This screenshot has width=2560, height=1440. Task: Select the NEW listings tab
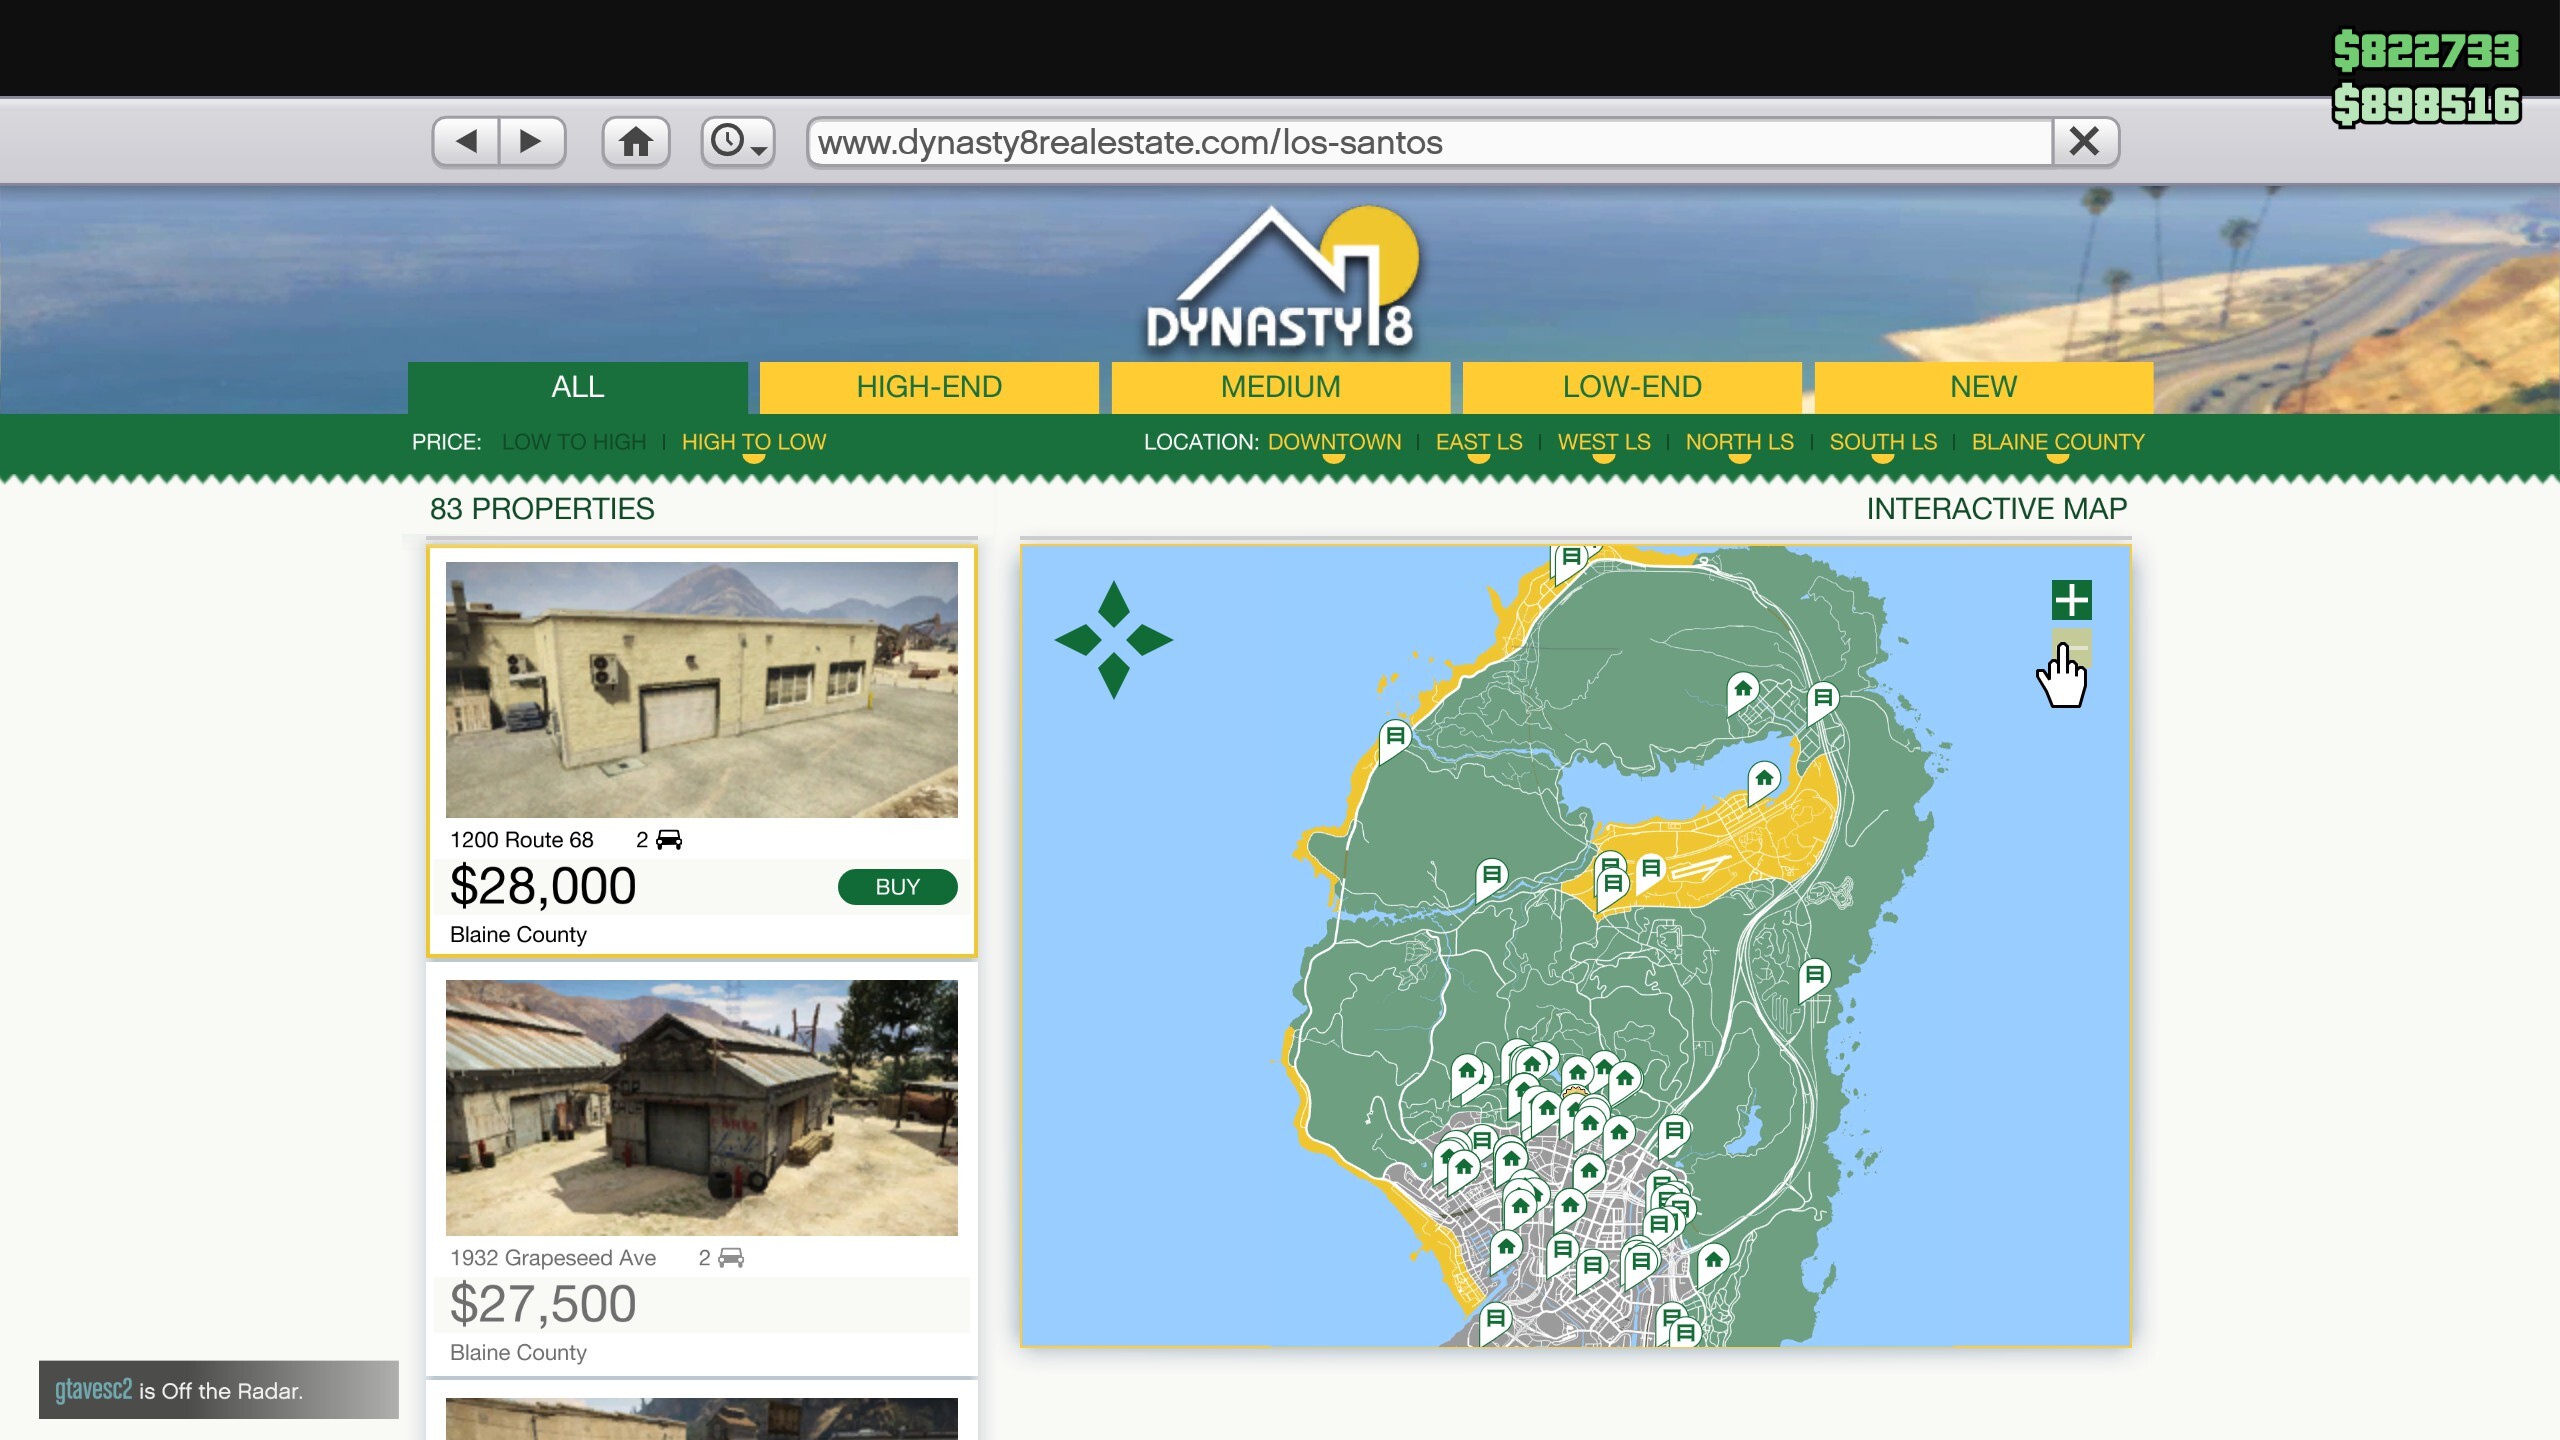click(1983, 387)
